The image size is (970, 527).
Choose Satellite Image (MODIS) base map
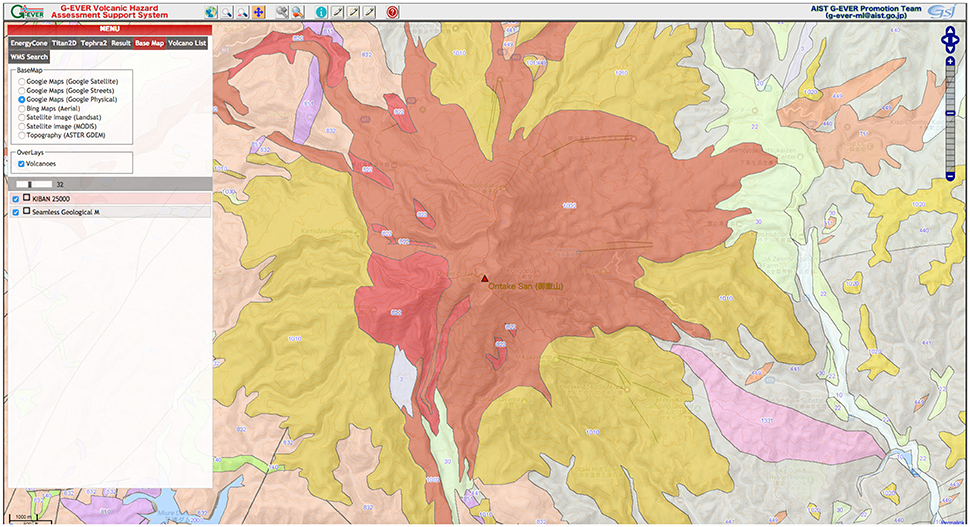click(22, 126)
